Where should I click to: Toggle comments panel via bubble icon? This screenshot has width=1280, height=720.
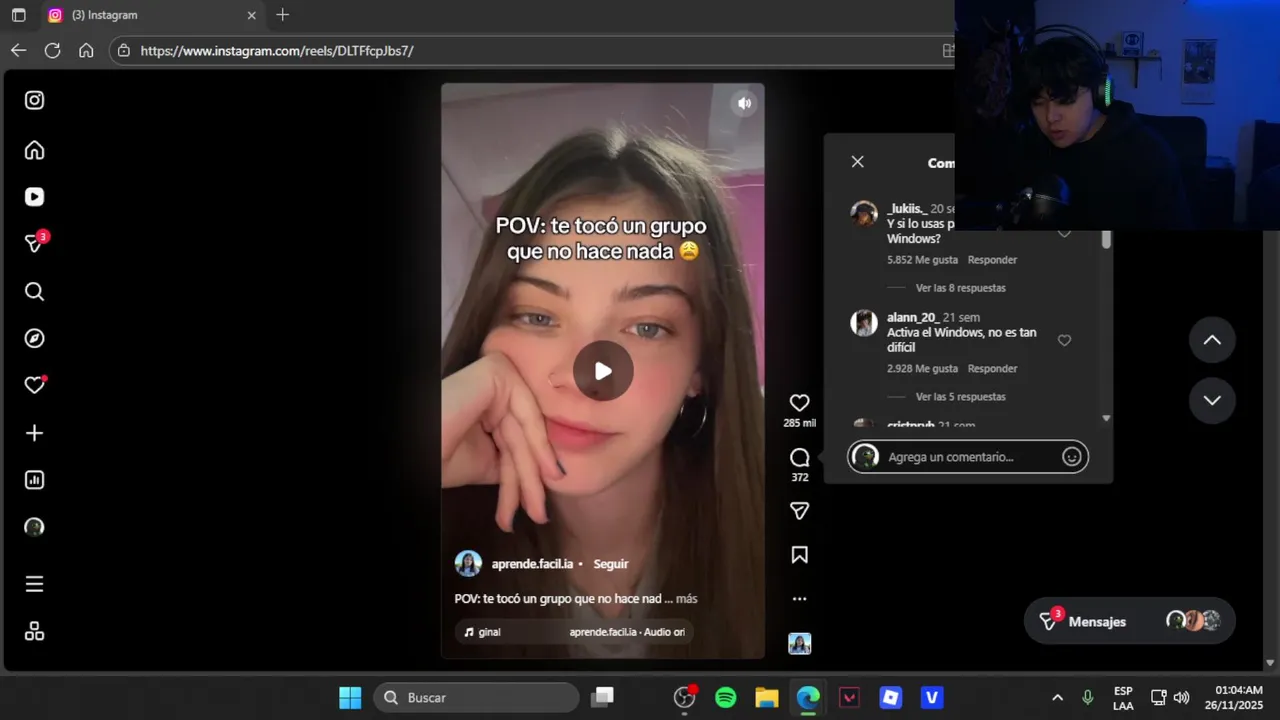799,457
